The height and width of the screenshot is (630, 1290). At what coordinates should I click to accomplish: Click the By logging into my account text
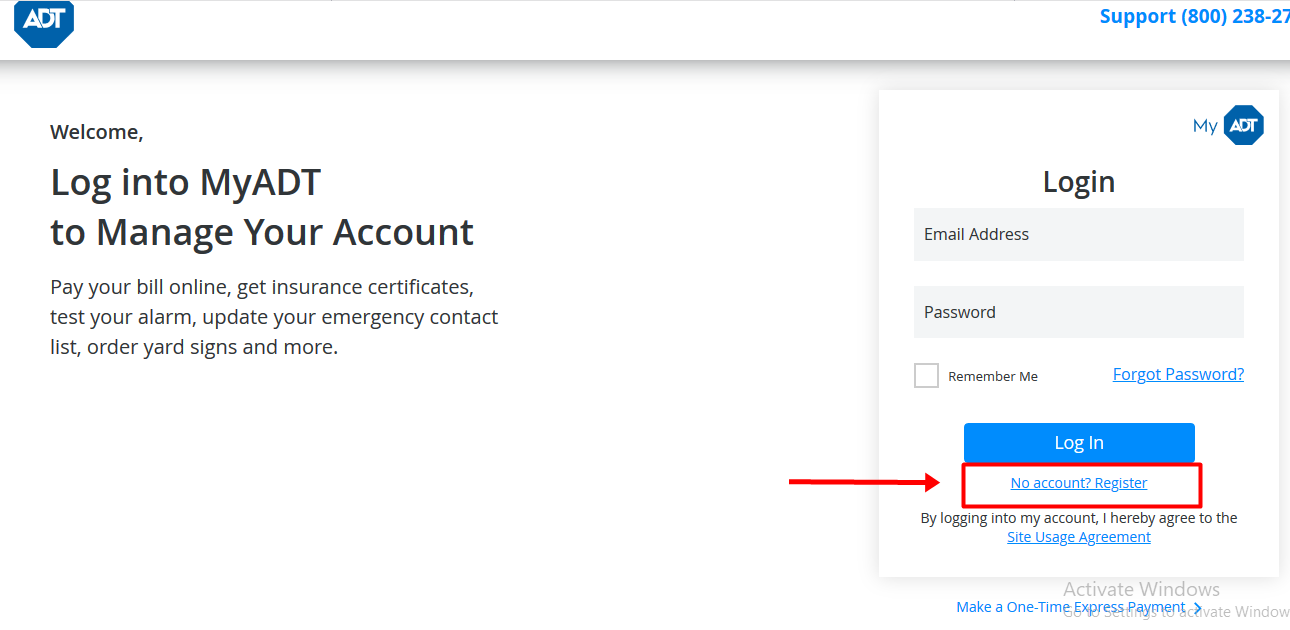tap(1079, 518)
